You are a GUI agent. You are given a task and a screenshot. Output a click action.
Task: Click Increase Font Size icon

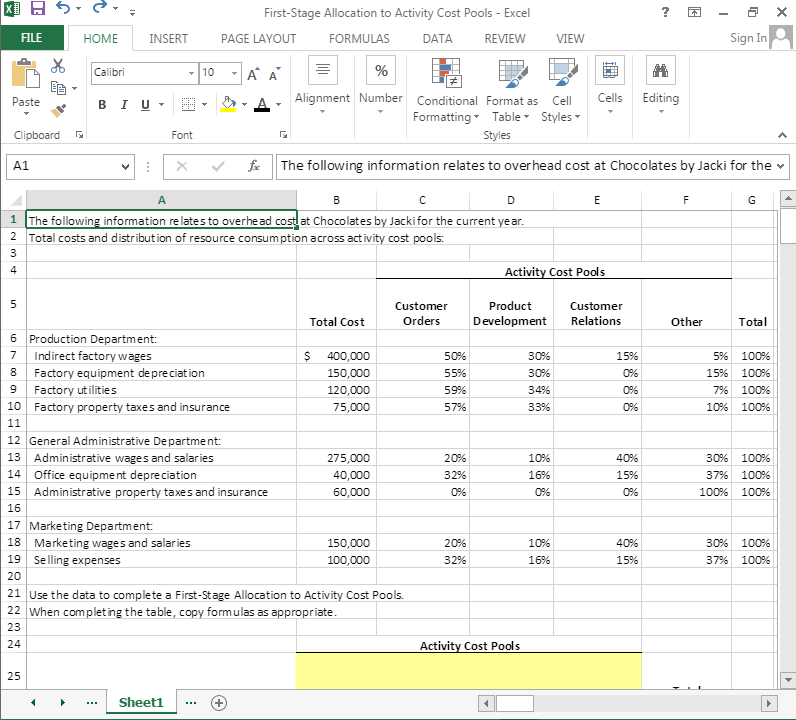[253, 74]
